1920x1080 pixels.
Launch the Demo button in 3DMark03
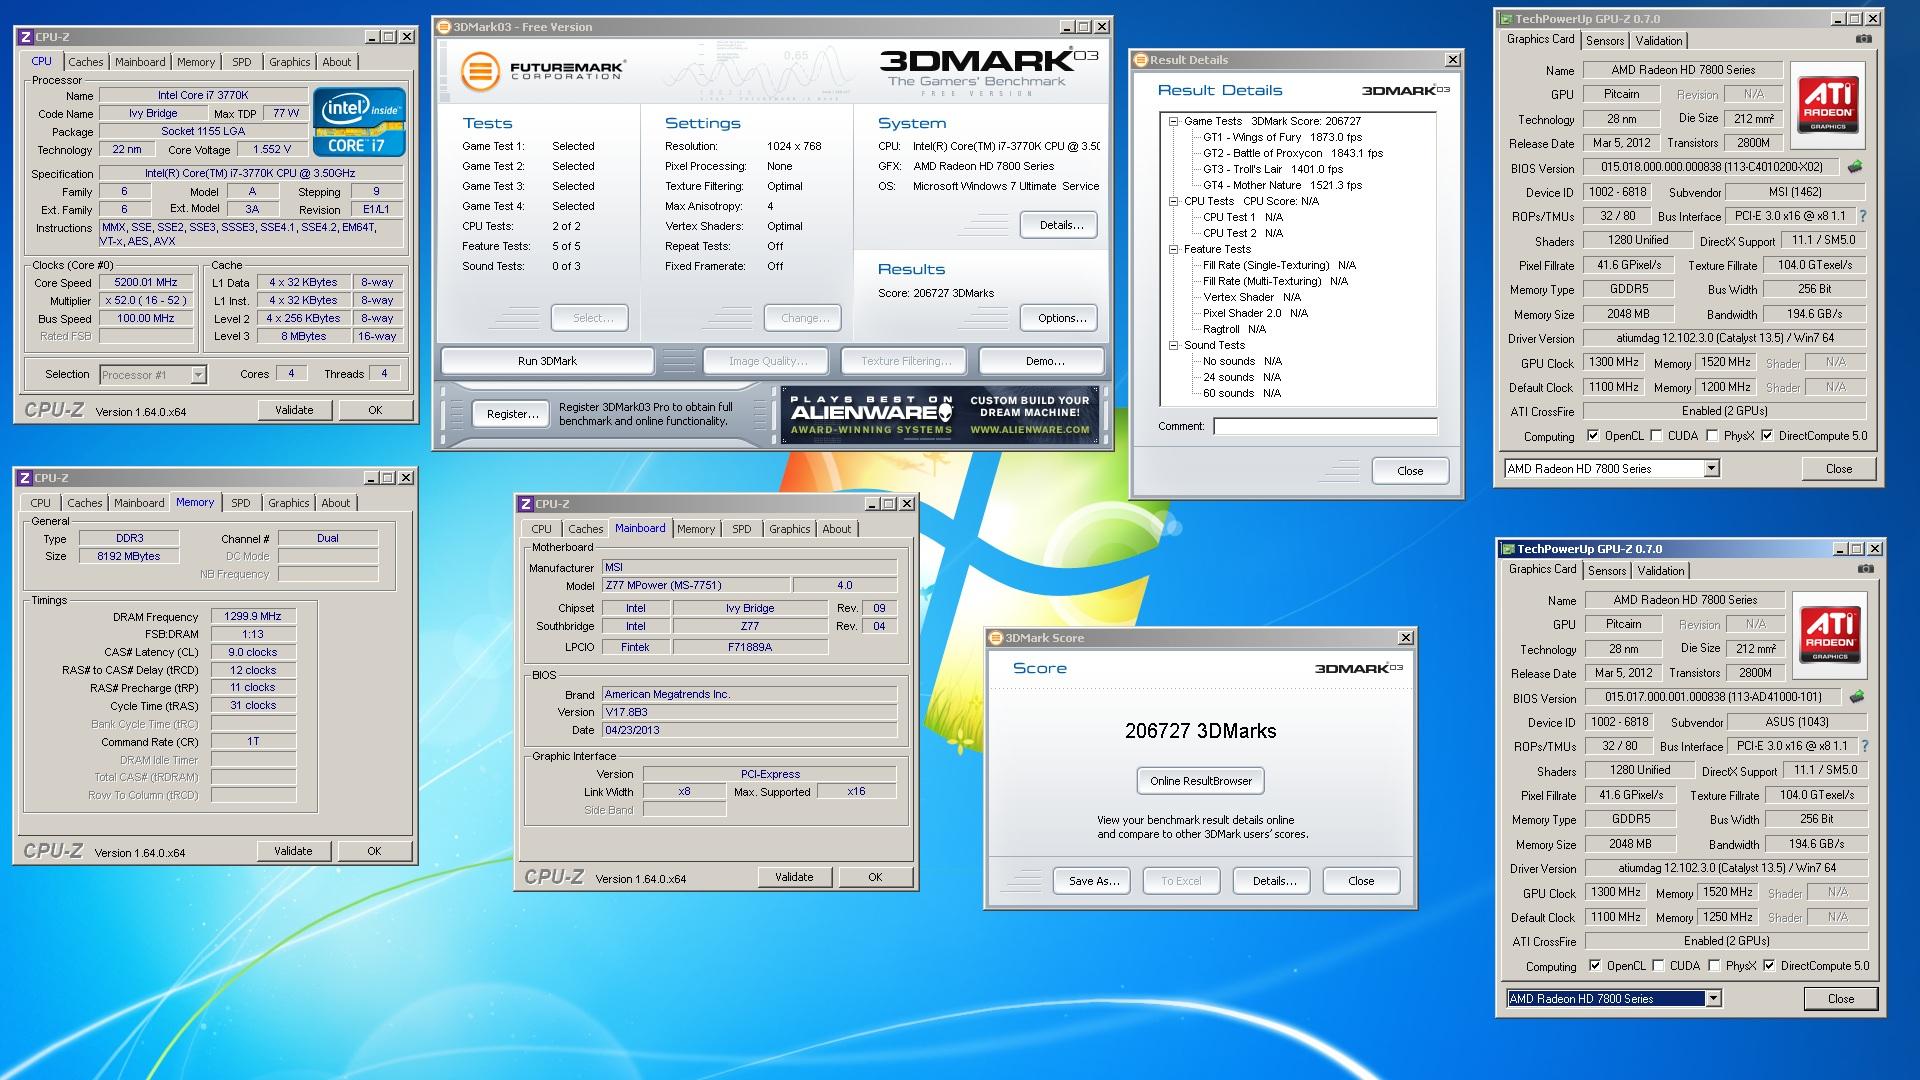click(x=1043, y=361)
